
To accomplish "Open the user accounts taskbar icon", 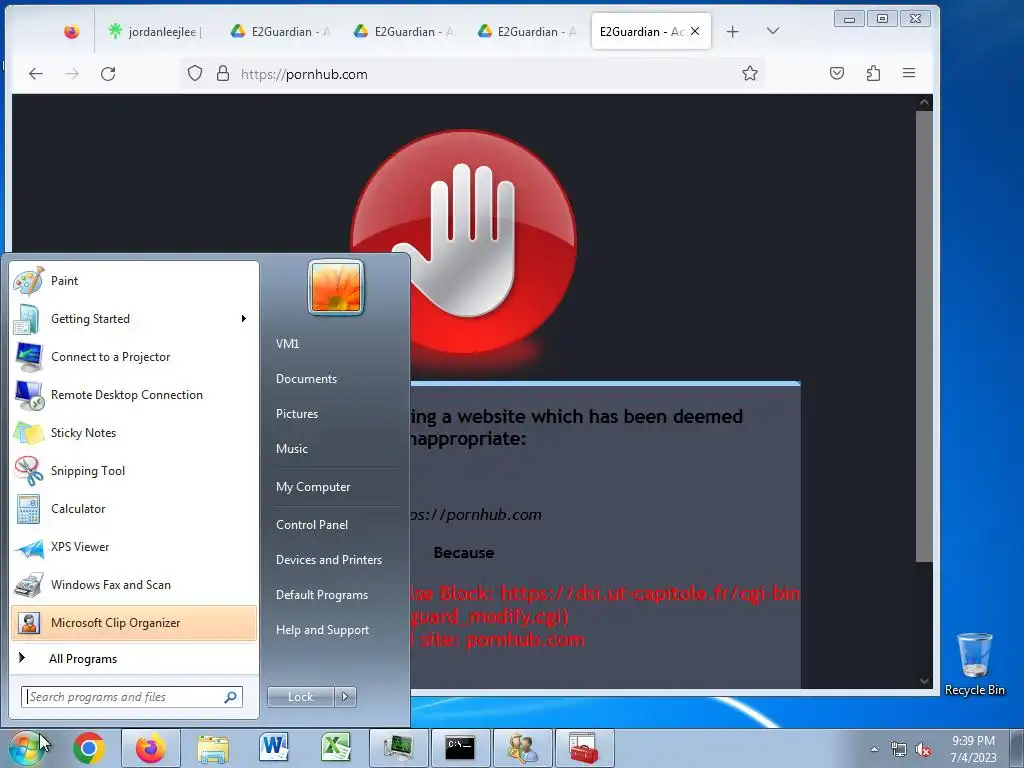I will [x=522, y=748].
